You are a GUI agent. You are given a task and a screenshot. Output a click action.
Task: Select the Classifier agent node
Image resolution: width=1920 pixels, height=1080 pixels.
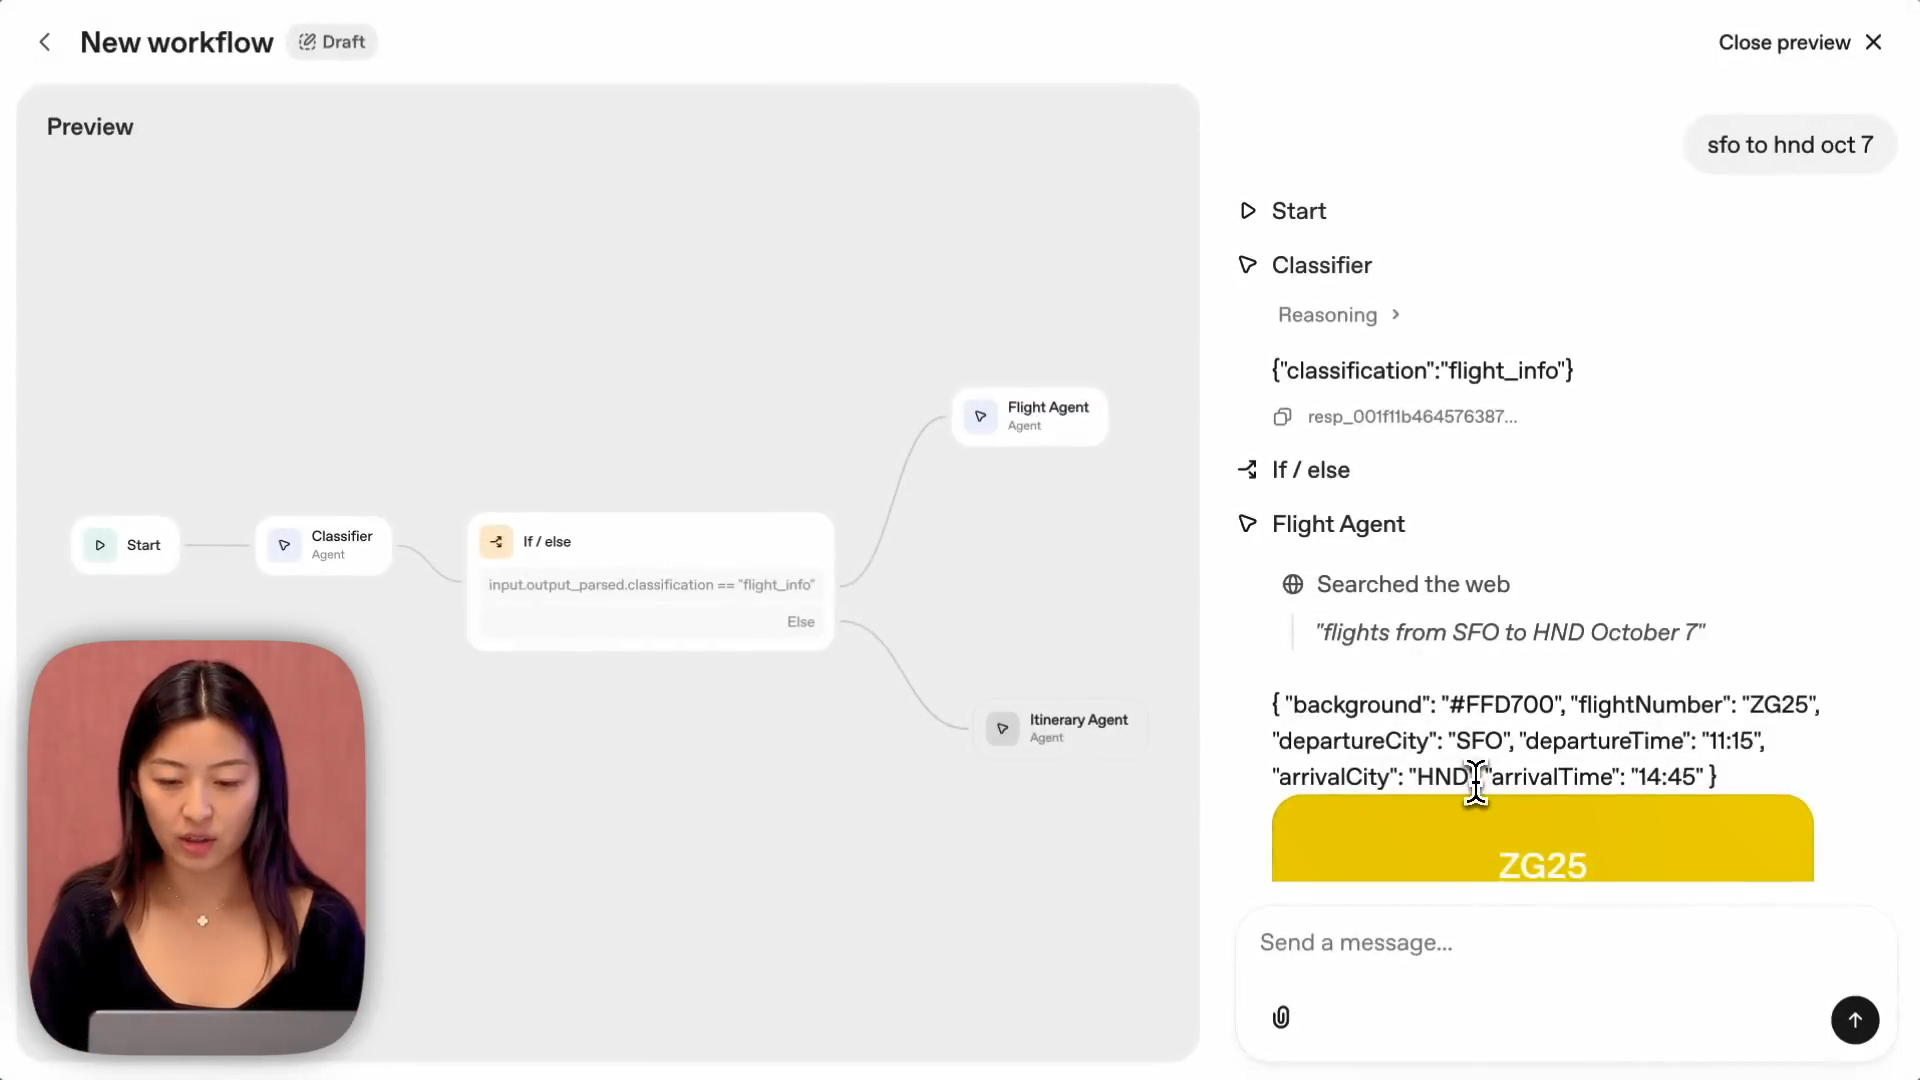point(323,545)
